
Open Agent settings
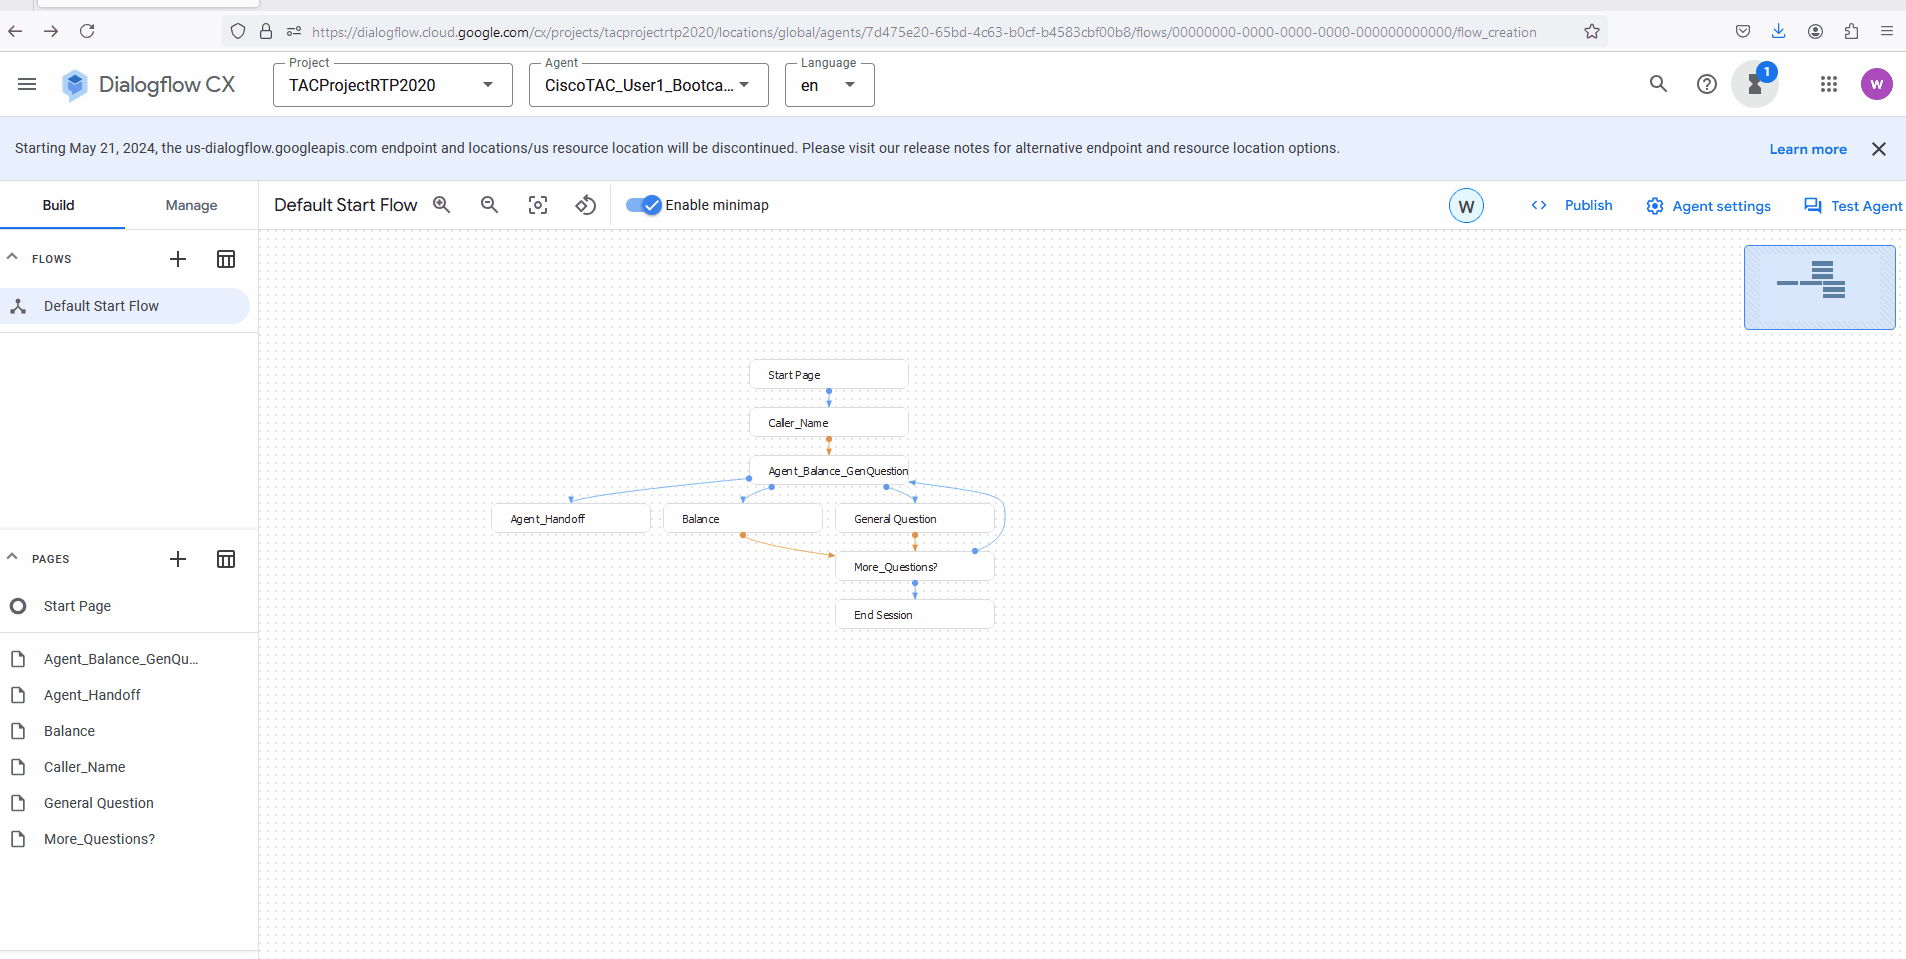[1708, 206]
